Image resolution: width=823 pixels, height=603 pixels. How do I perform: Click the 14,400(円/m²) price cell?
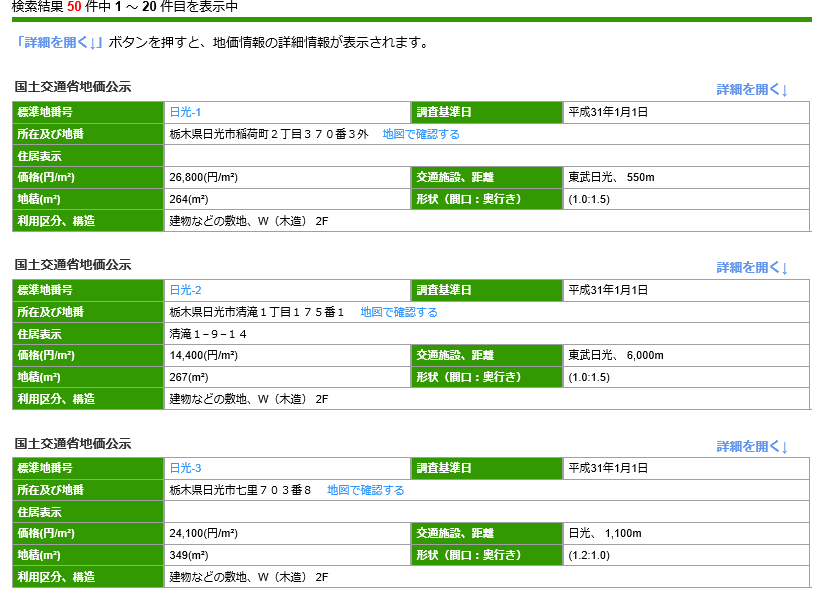pyautogui.click(x=204, y=356)
